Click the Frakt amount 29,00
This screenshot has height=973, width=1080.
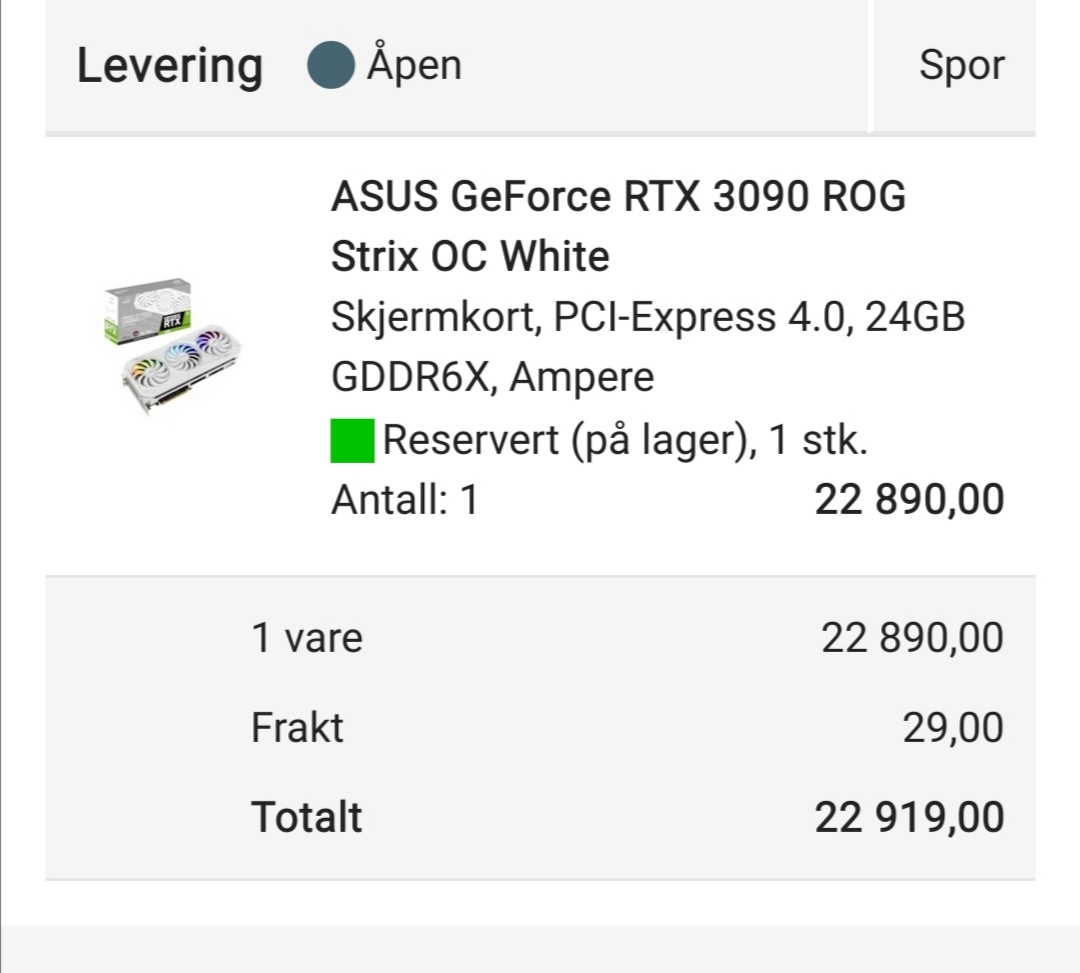click(x=953, y=728)
